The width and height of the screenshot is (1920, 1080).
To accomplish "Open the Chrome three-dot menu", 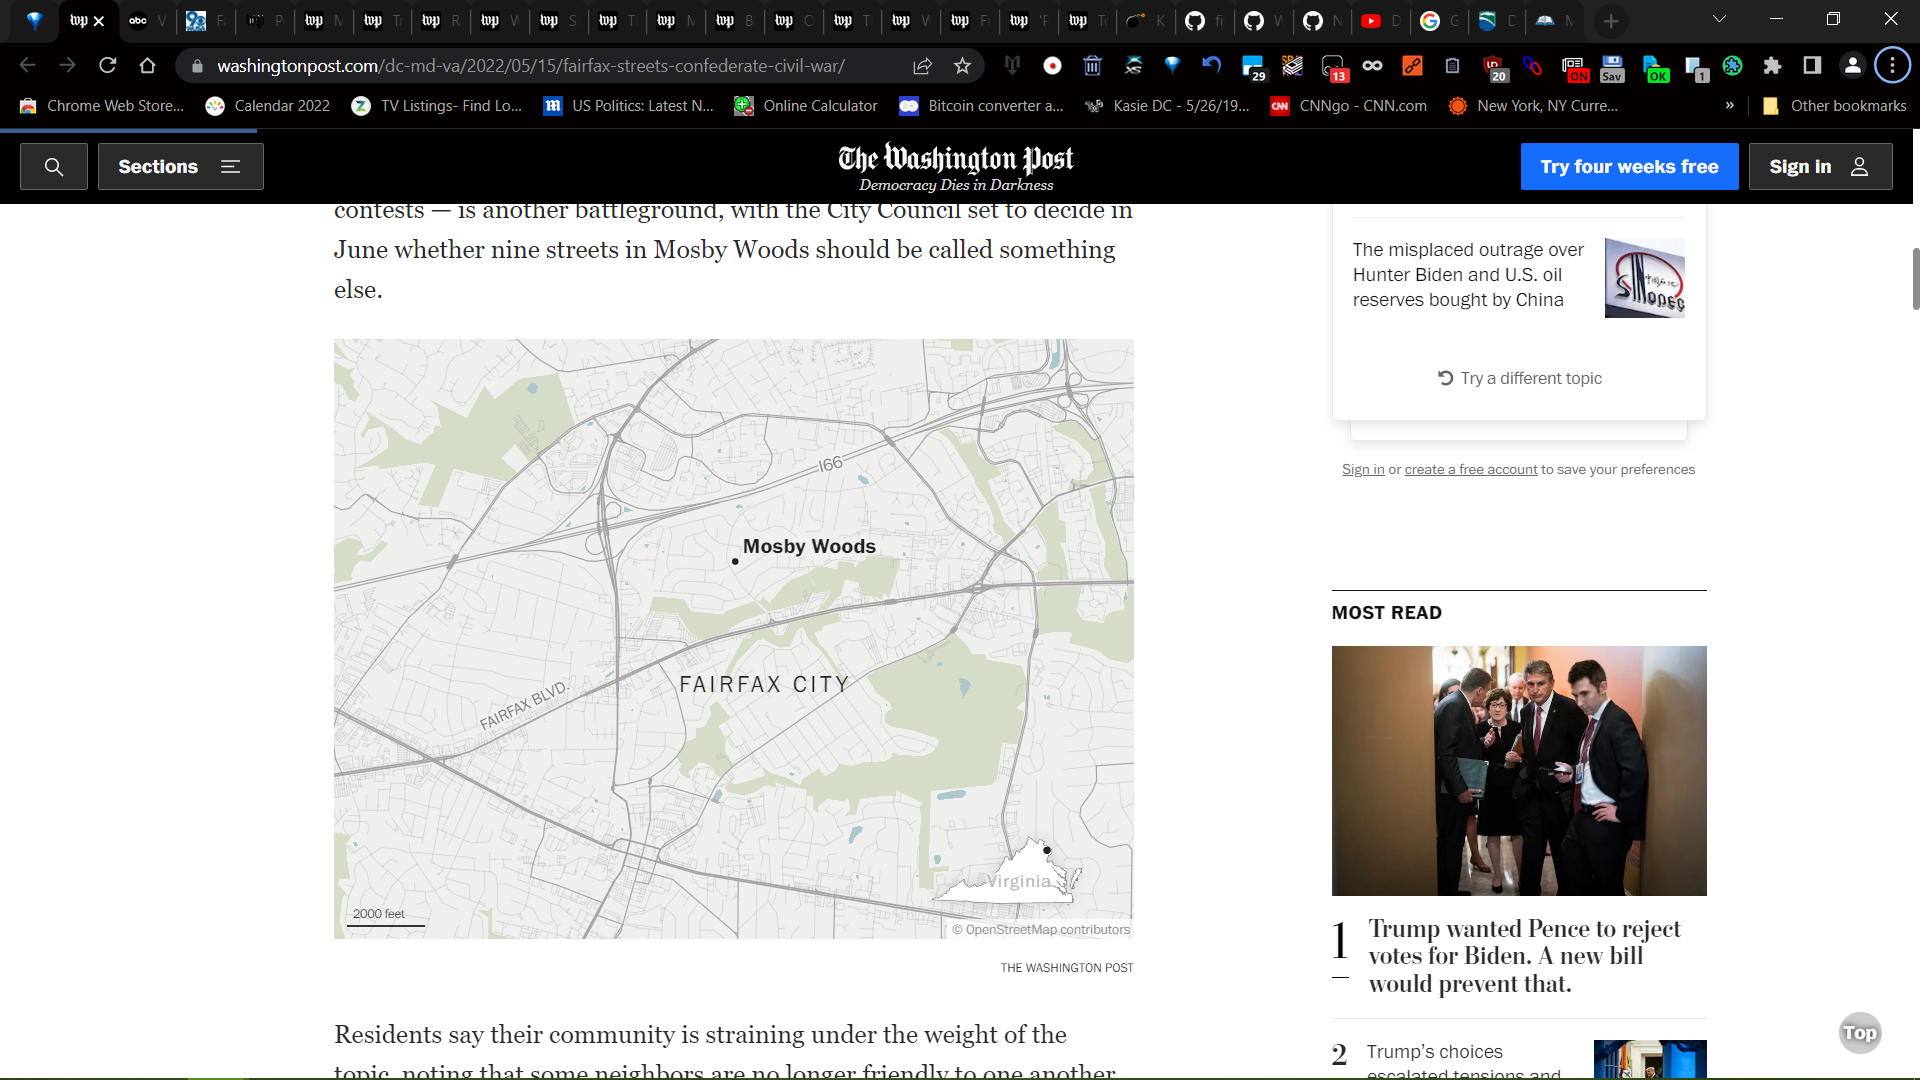I will pyautogui.click(x=1891, y=65).
